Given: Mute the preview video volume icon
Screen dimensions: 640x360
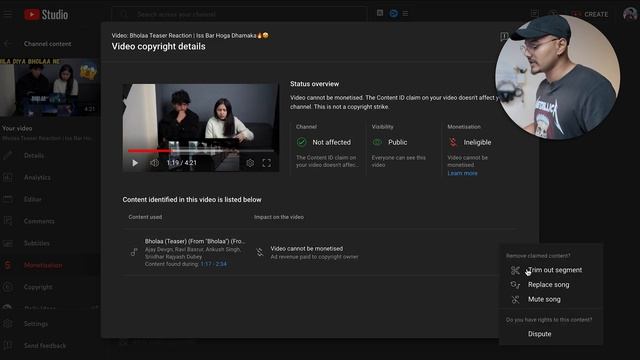Looking at the screenshot, I should coord(154,163).
